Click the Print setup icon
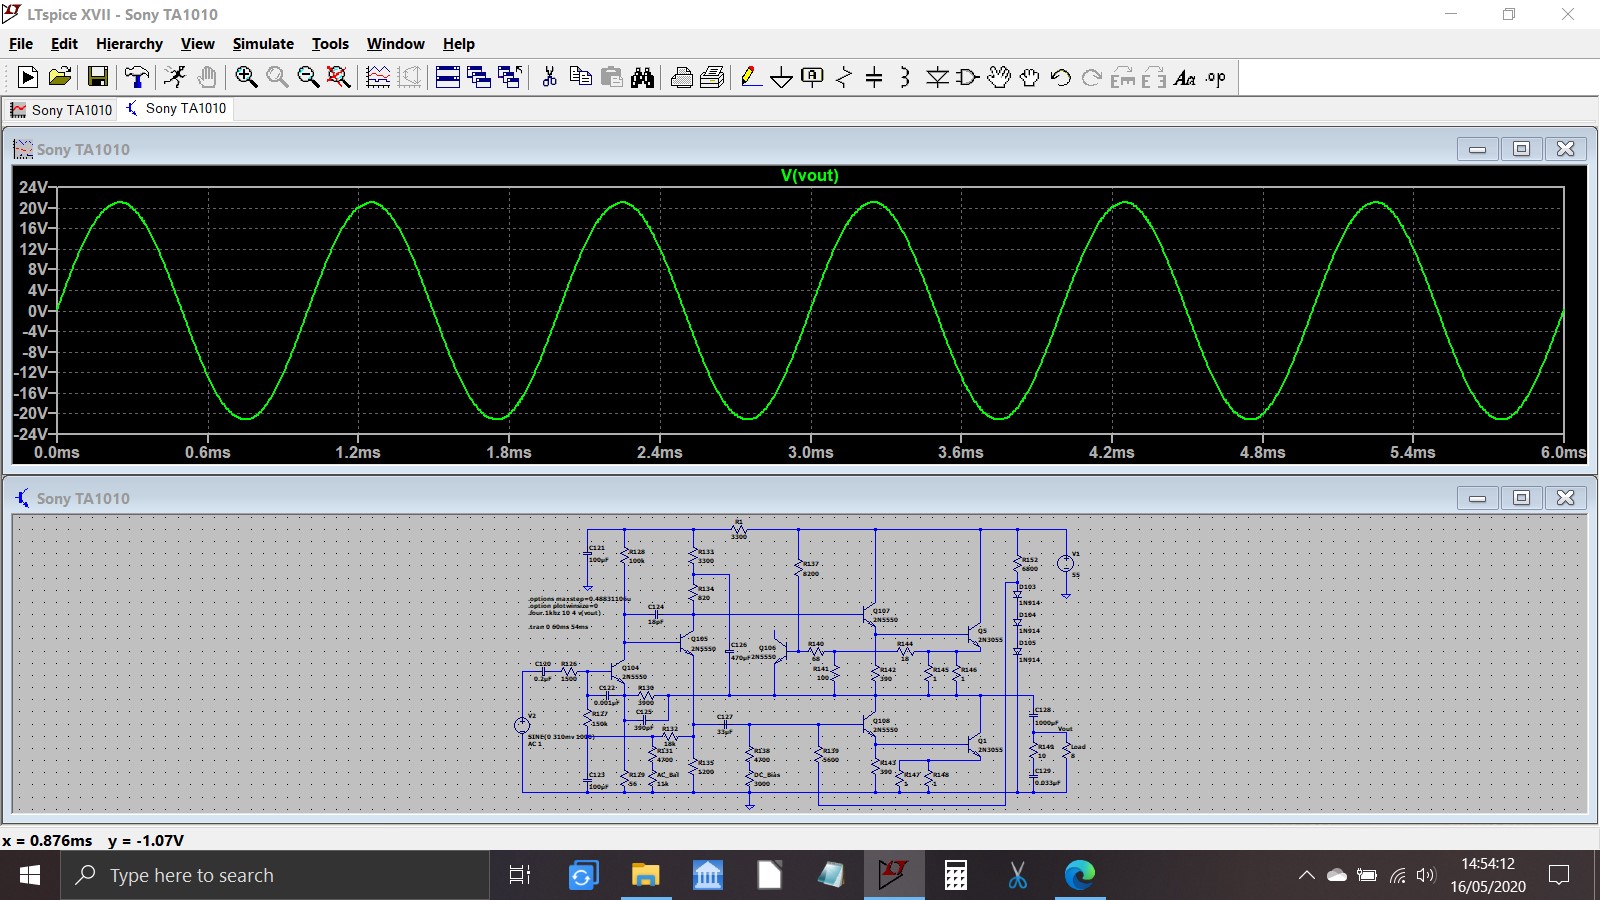 pos(712,77)
